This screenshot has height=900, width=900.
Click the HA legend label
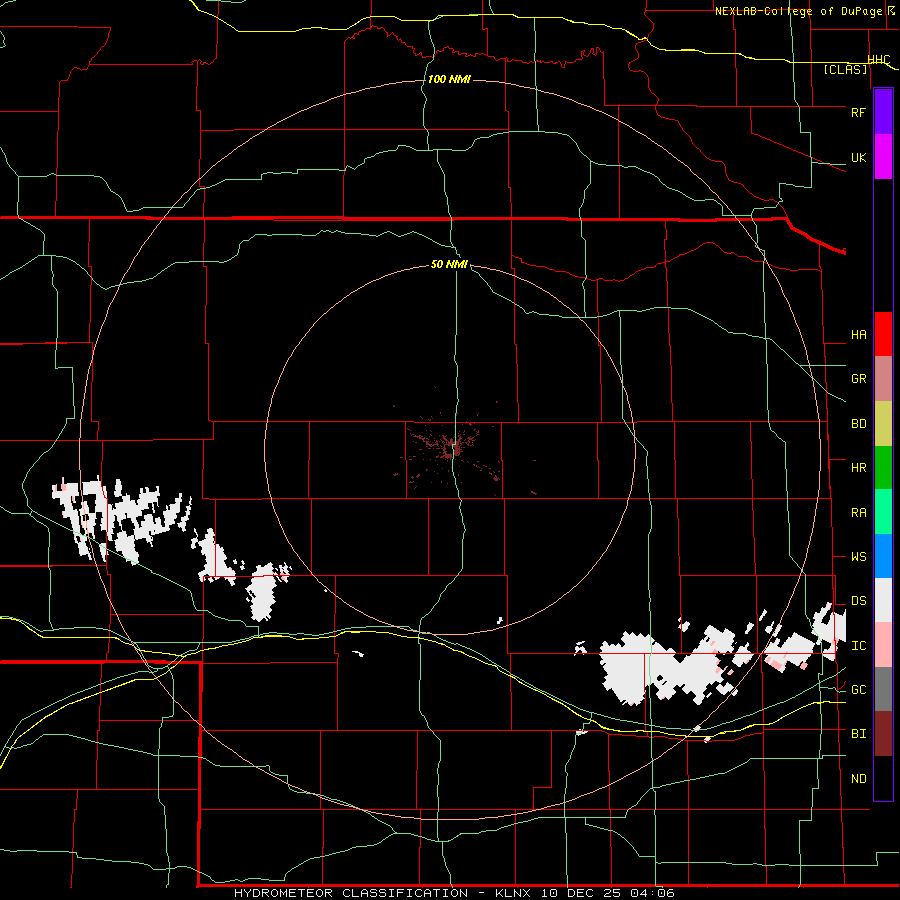point(859,335)
